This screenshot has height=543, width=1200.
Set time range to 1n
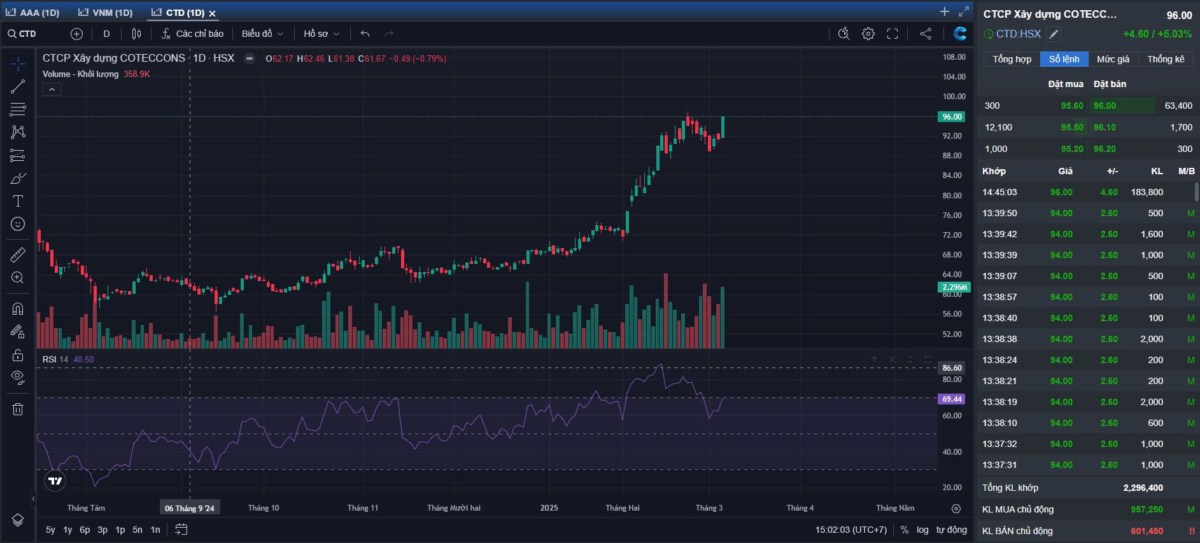click(x=154, y=529)
